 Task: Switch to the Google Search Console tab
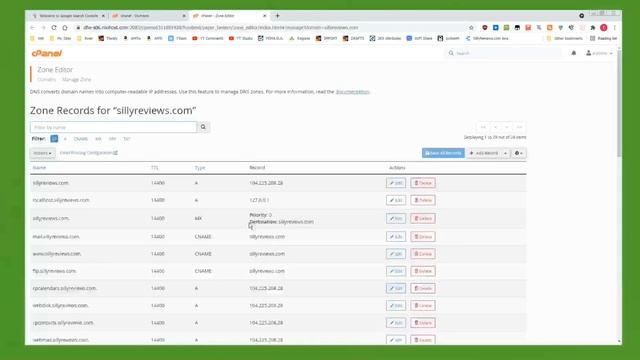pos(69,16)
